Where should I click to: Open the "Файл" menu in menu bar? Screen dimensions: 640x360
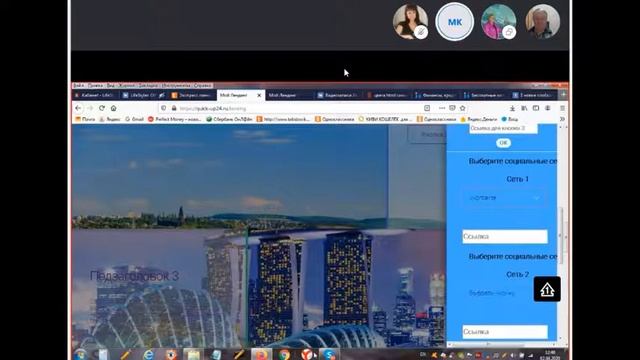tap(78, 86)
